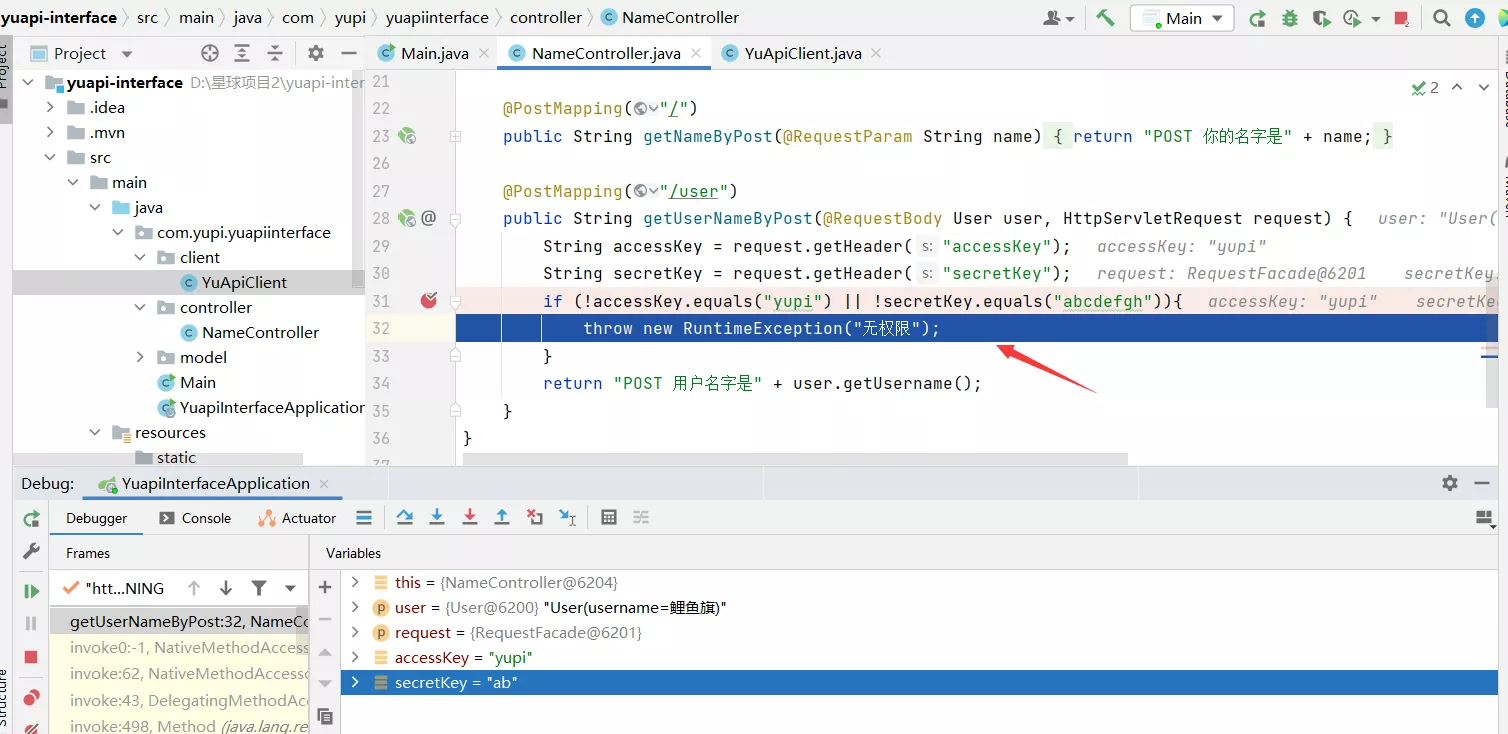Select accessKey = "yupi" variable row
The image size is (1508, 734).
tap(919, 657)
